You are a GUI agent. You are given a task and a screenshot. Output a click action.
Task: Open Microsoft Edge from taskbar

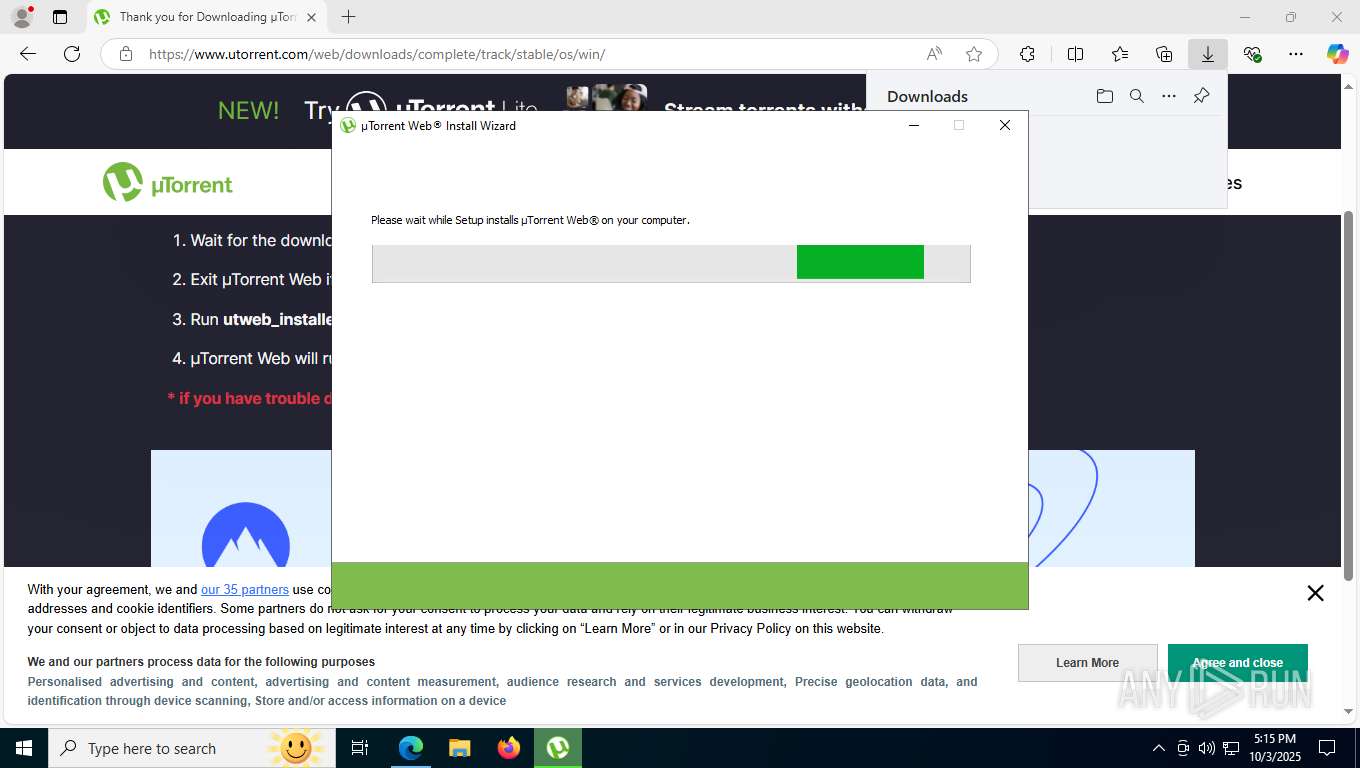[x=411, y=748]
